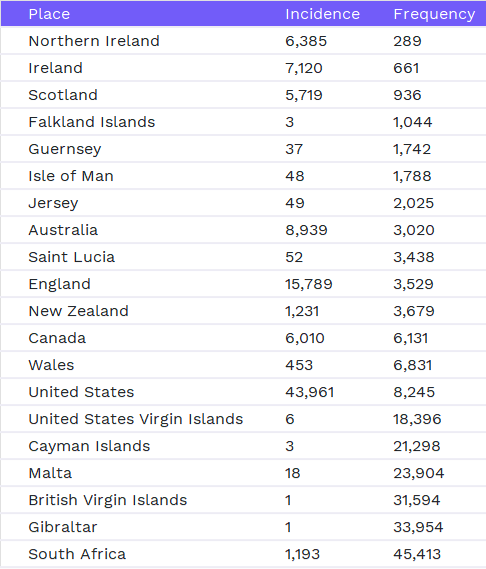
Task: Sort the table by the Place header
Action: click(49, 14)
